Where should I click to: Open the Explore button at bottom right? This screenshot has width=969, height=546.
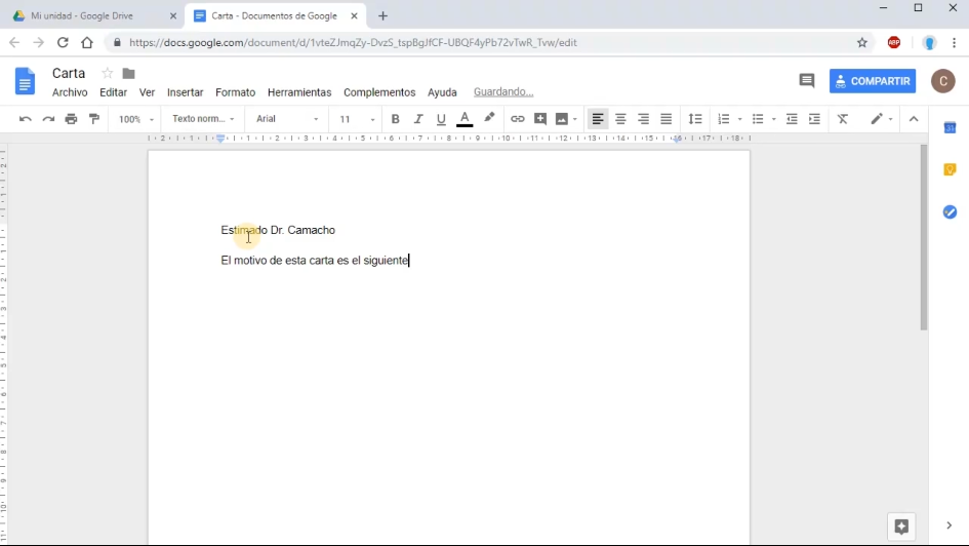pyautogui.click(x=901, y=526)
